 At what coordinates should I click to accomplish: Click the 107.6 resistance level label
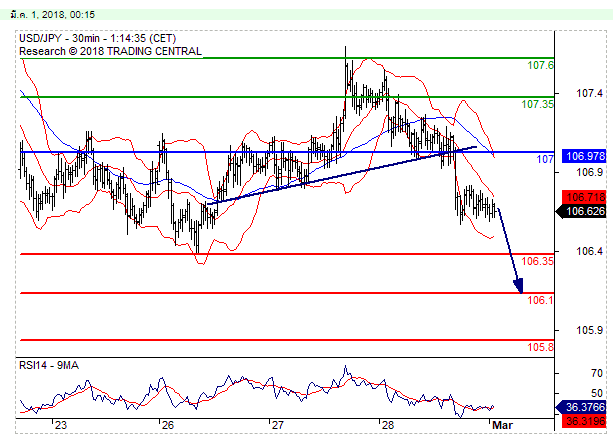[x=540, y=66]
